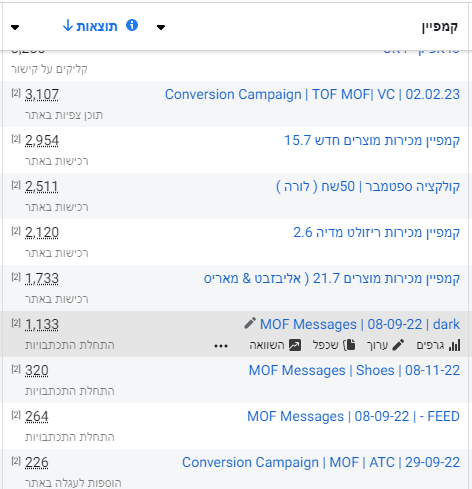Click the 3,107 results value
This screenshot has height=489, width=472.
(42, 95)
